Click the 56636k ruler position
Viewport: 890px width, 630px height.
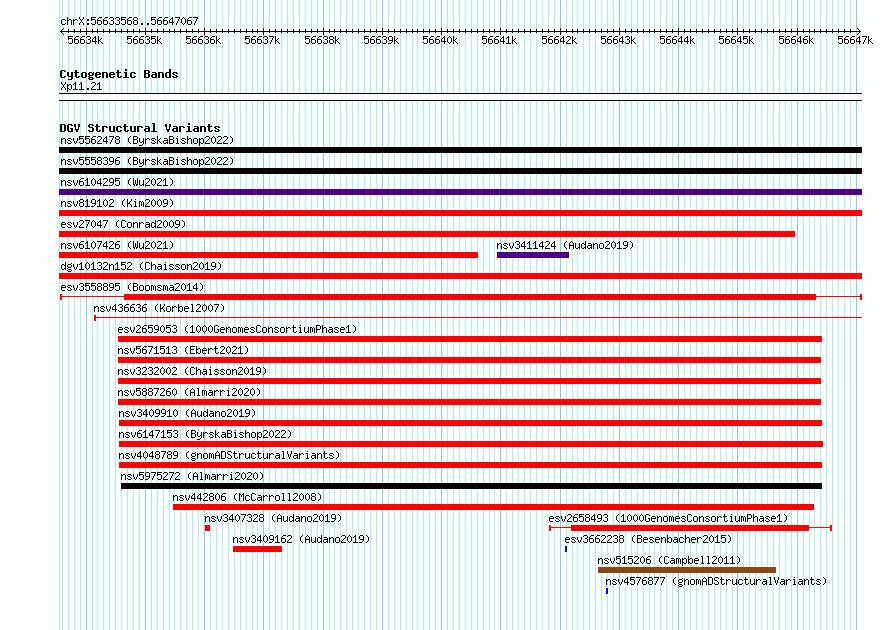[x=203, y=40]
